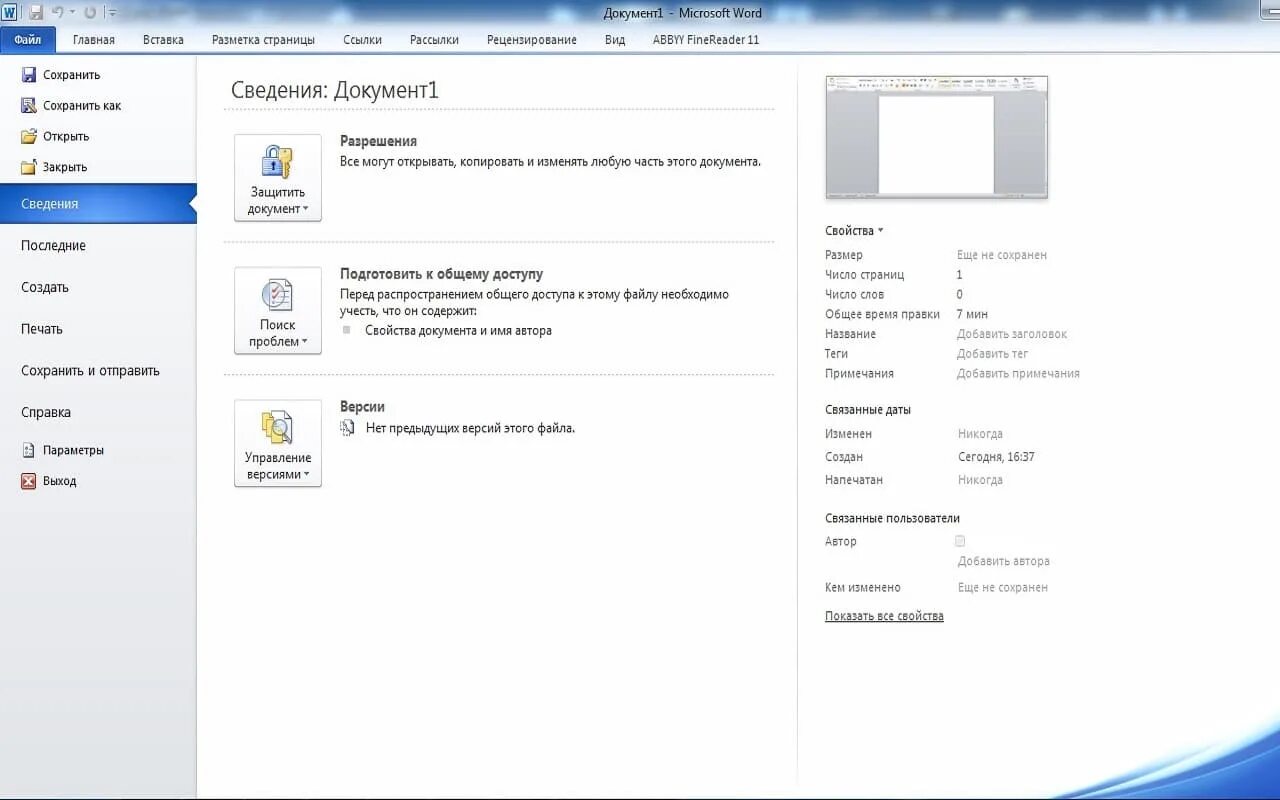Image resolution: width=1280 pixels, height=800 pixels.
Task: Expand the Защитить документ dropdown
Action: (x=305, y=210)
